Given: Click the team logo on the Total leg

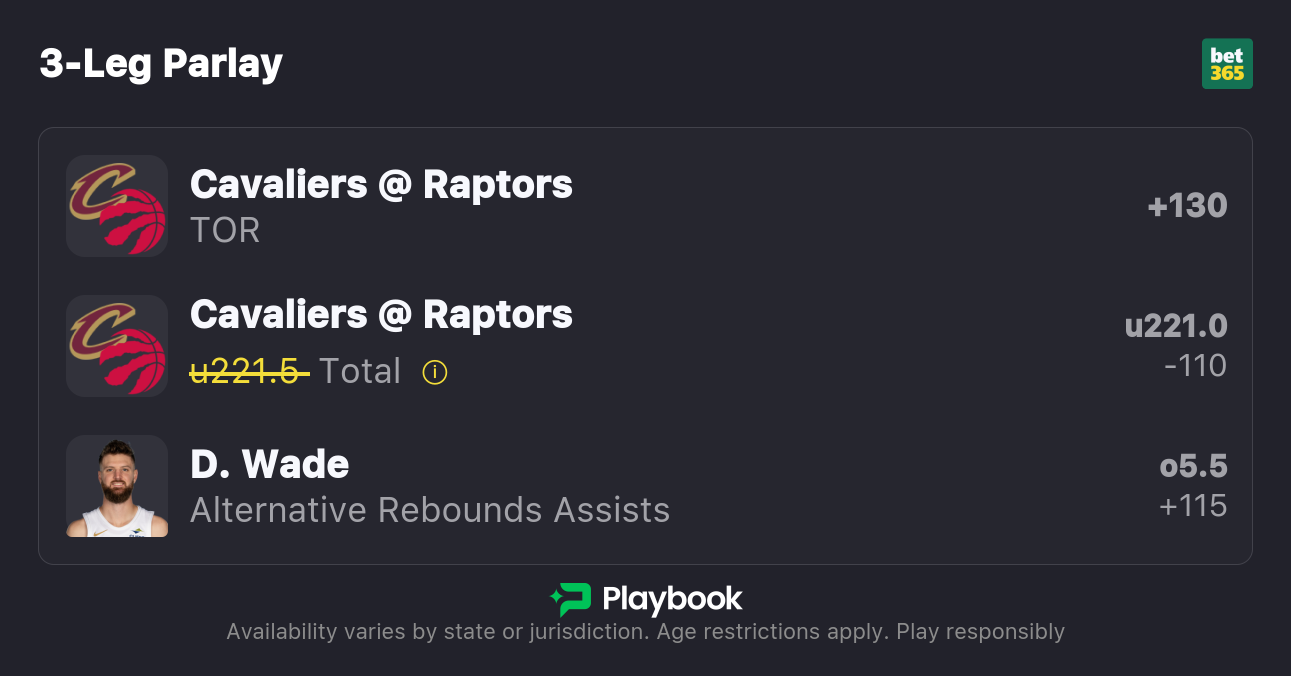Looking at the screenshot, I should coord(117,346).
